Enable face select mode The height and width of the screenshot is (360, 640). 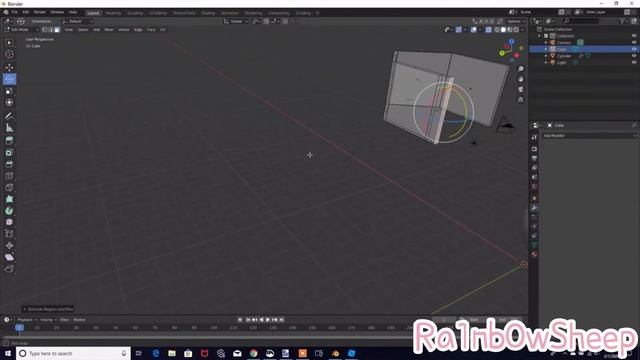[x=57, y=30]
